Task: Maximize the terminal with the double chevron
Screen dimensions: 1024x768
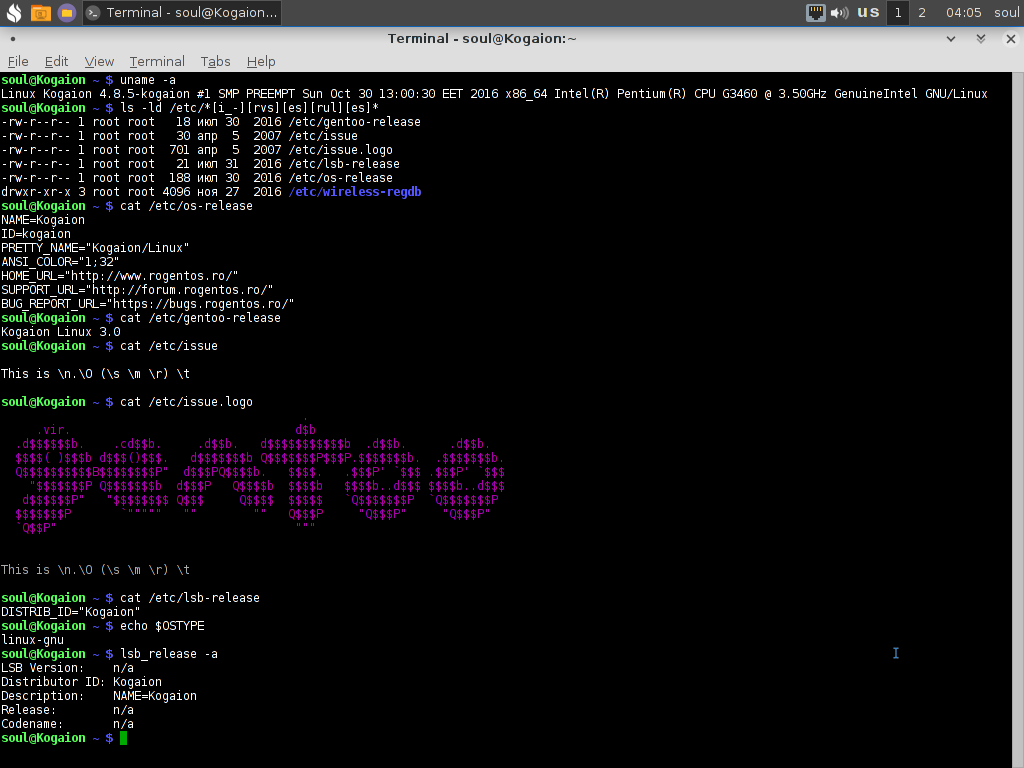Action: 981,39
